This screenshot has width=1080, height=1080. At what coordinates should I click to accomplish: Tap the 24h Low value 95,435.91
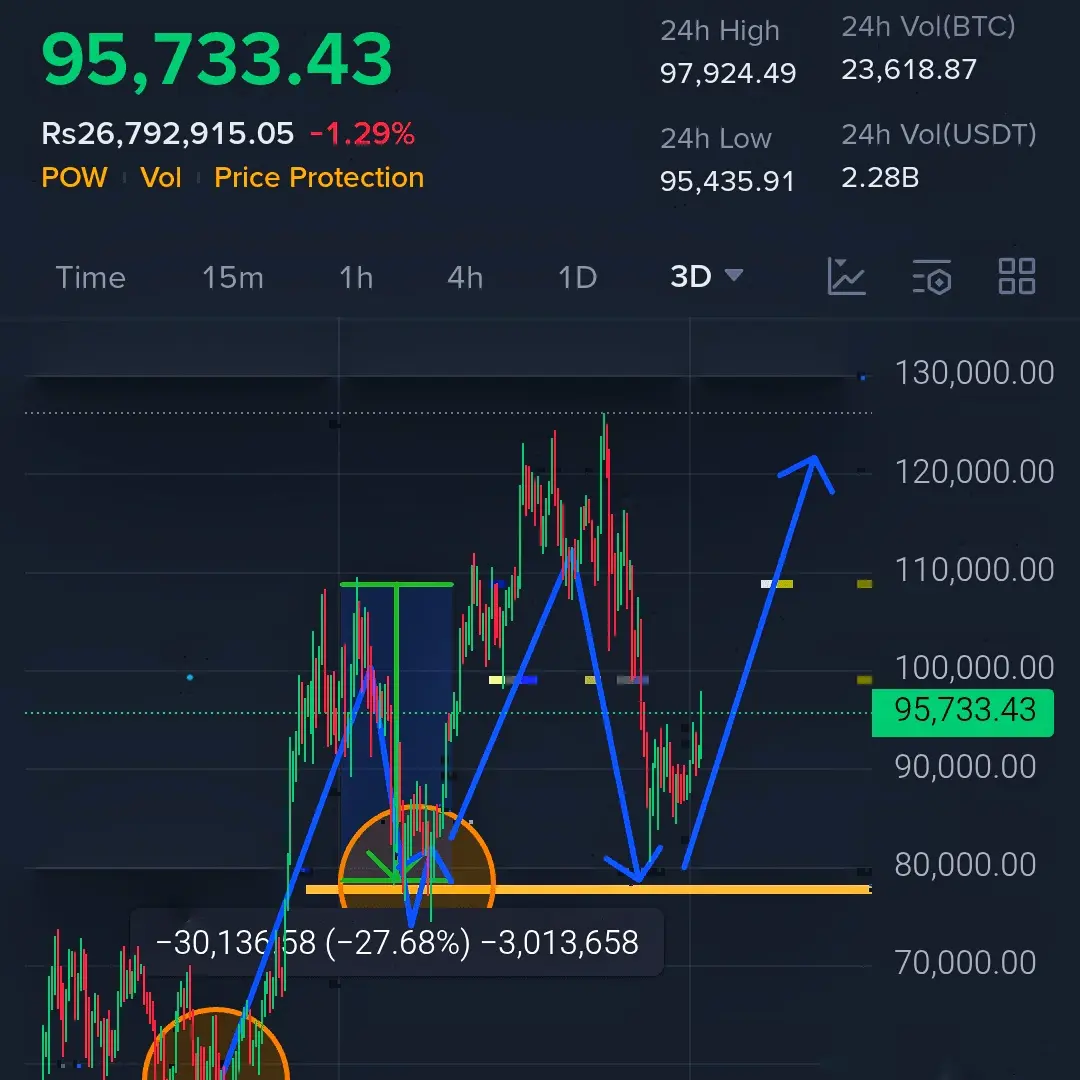(727, 181)
